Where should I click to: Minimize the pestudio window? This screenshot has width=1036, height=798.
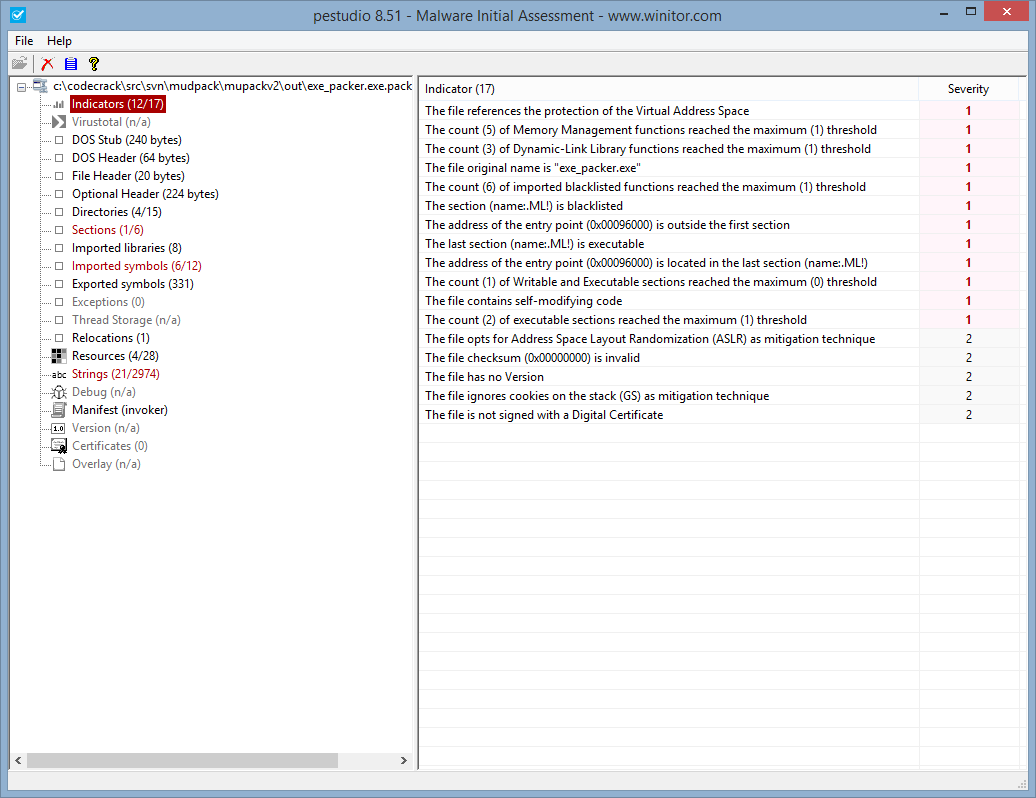click(944, 11)
